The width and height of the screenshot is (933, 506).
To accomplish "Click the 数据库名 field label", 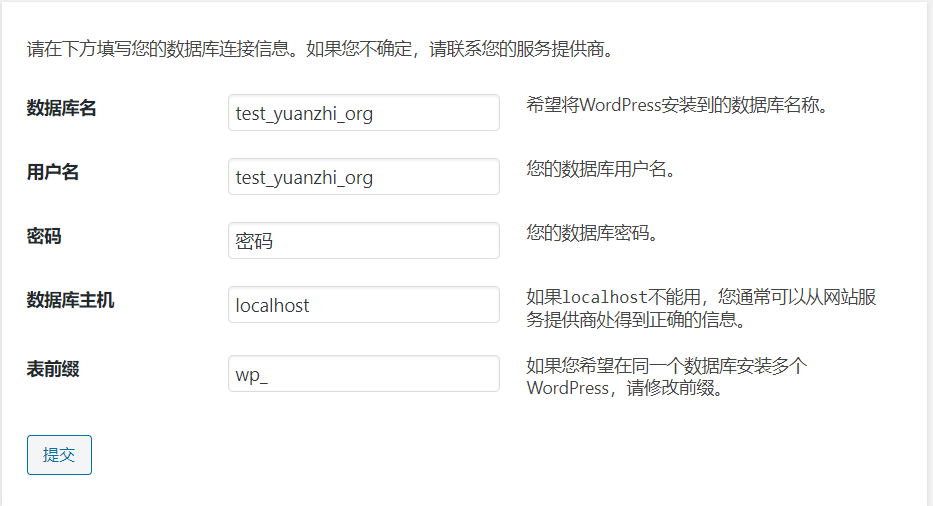I will click(x=61, y=108).
